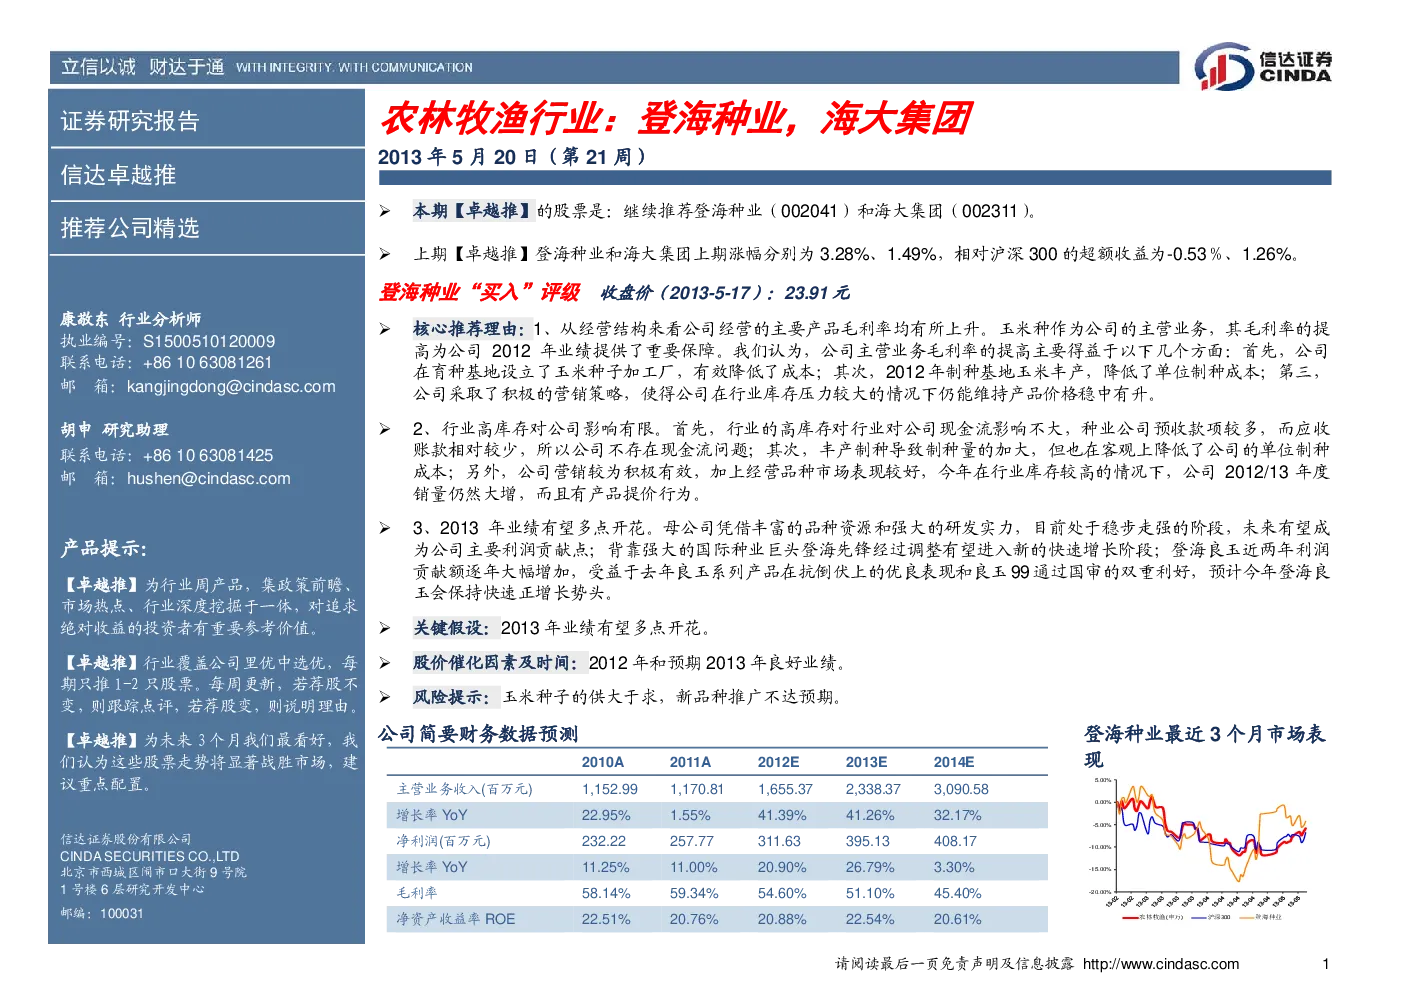Screen dimensions: 1403x992
Task: Click the 2010A revenue value 1,152.99
Action: point(610,790)
